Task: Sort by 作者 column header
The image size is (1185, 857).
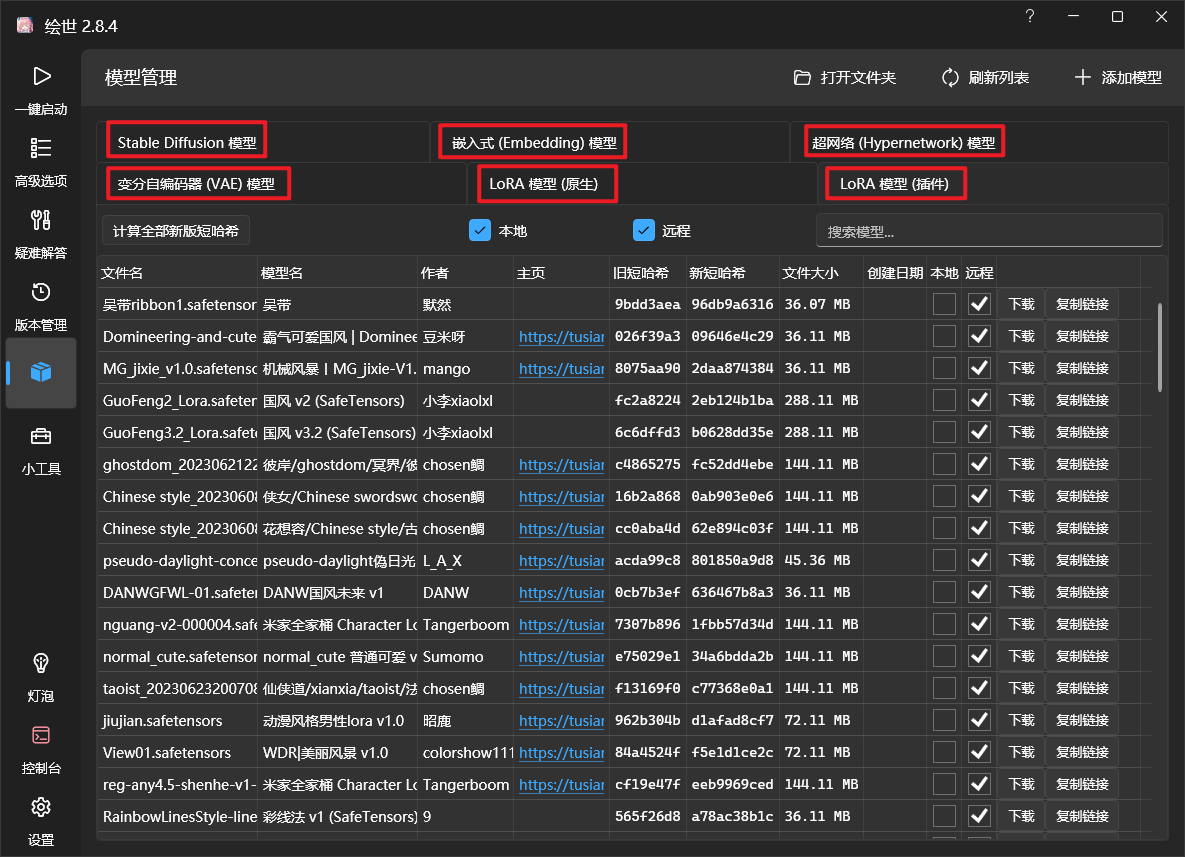Action: pyautogui.click(x=465, y=273)
